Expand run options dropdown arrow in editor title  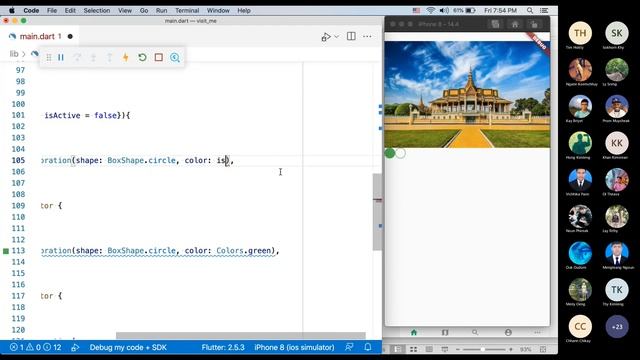click(x=337, y=37)
